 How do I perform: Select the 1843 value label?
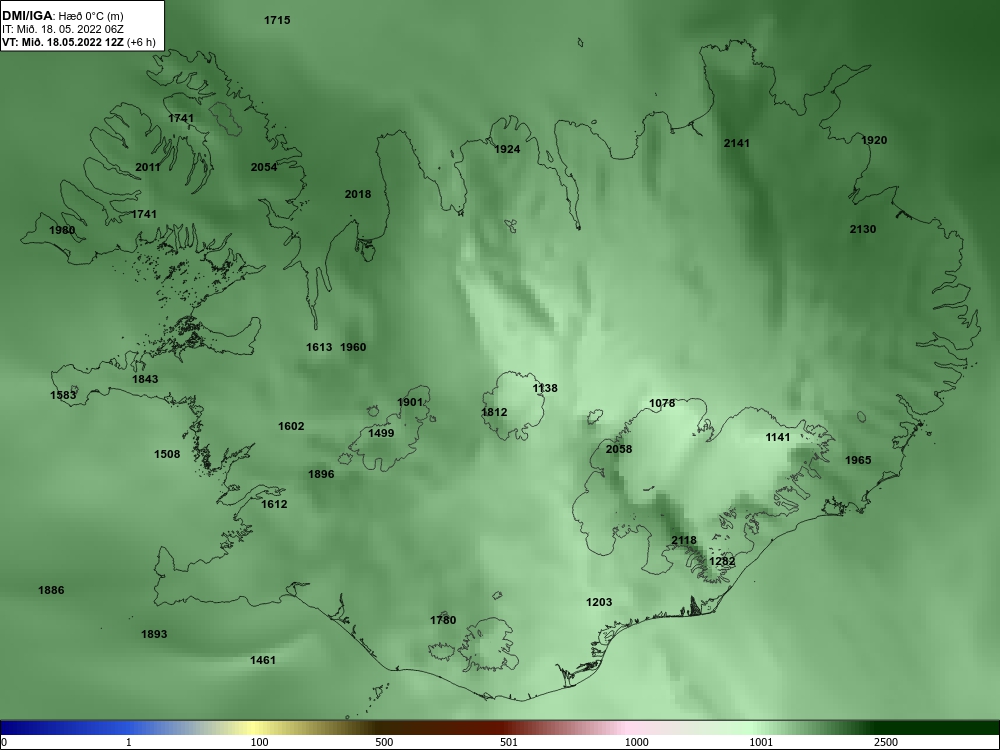[x=145, y=379]
